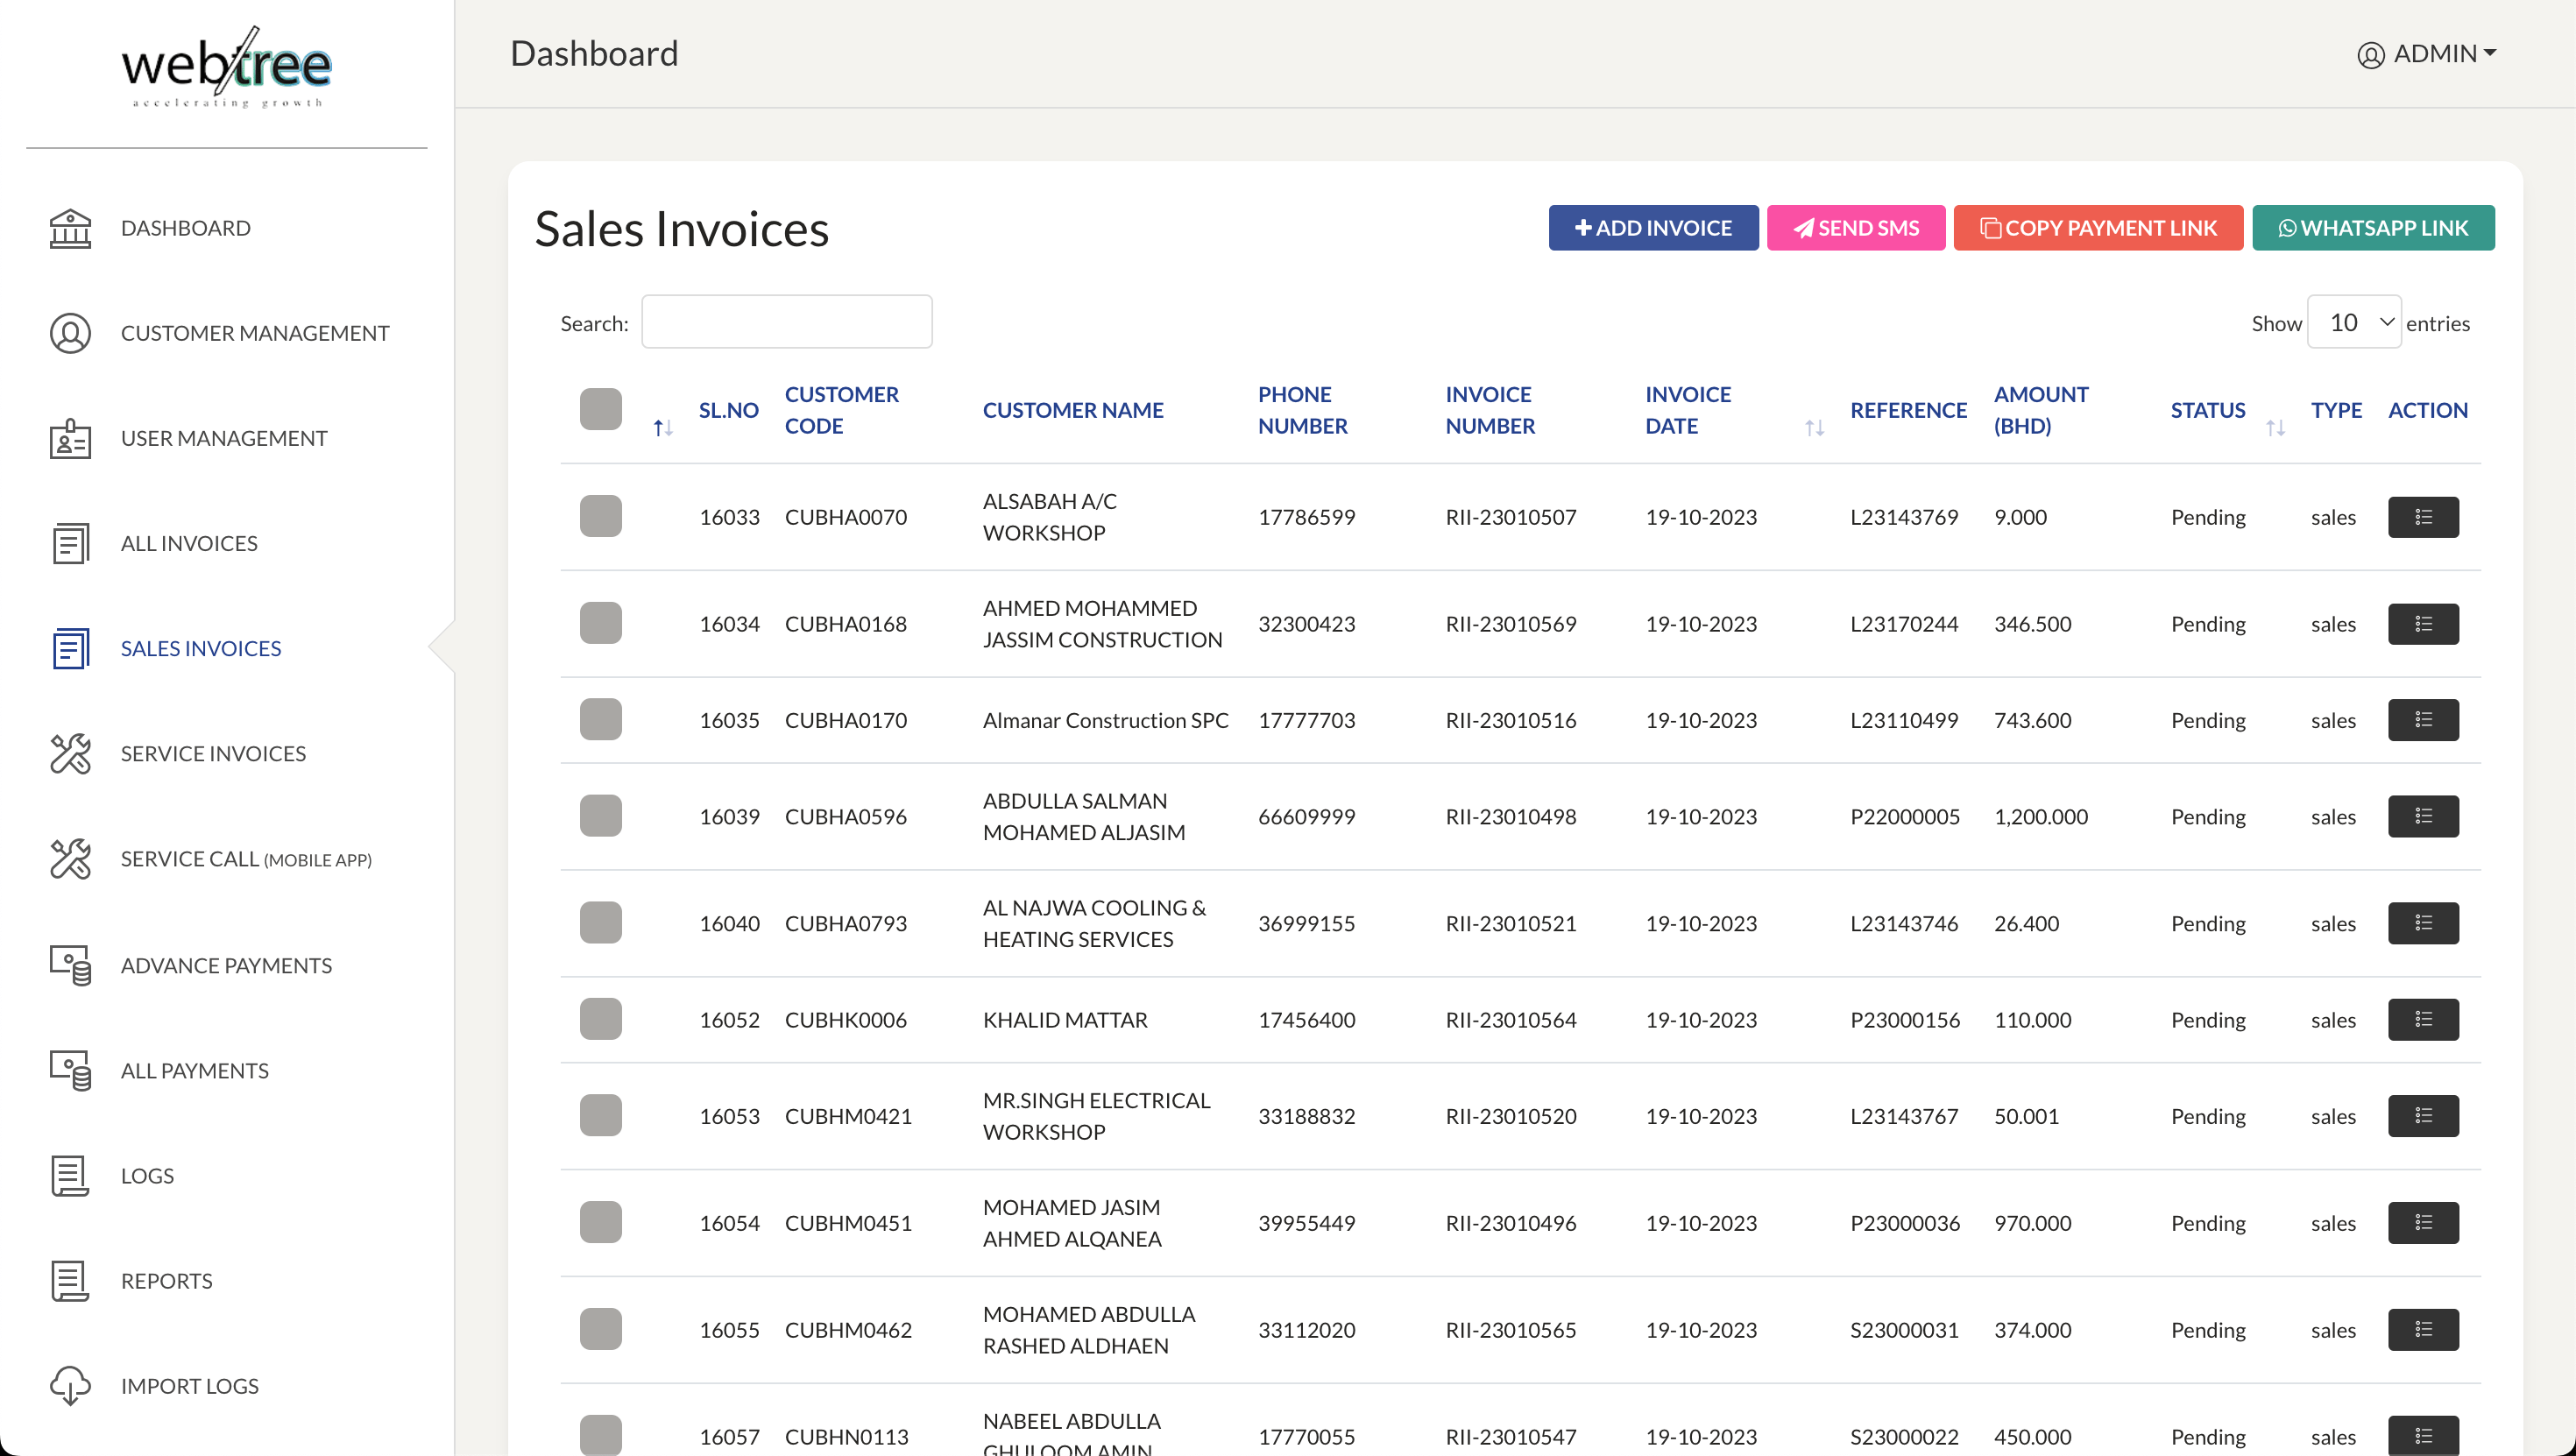Select the Logs menu item in sidebar
The image size is (2576, 1456).
click(x=147, y=1175)
